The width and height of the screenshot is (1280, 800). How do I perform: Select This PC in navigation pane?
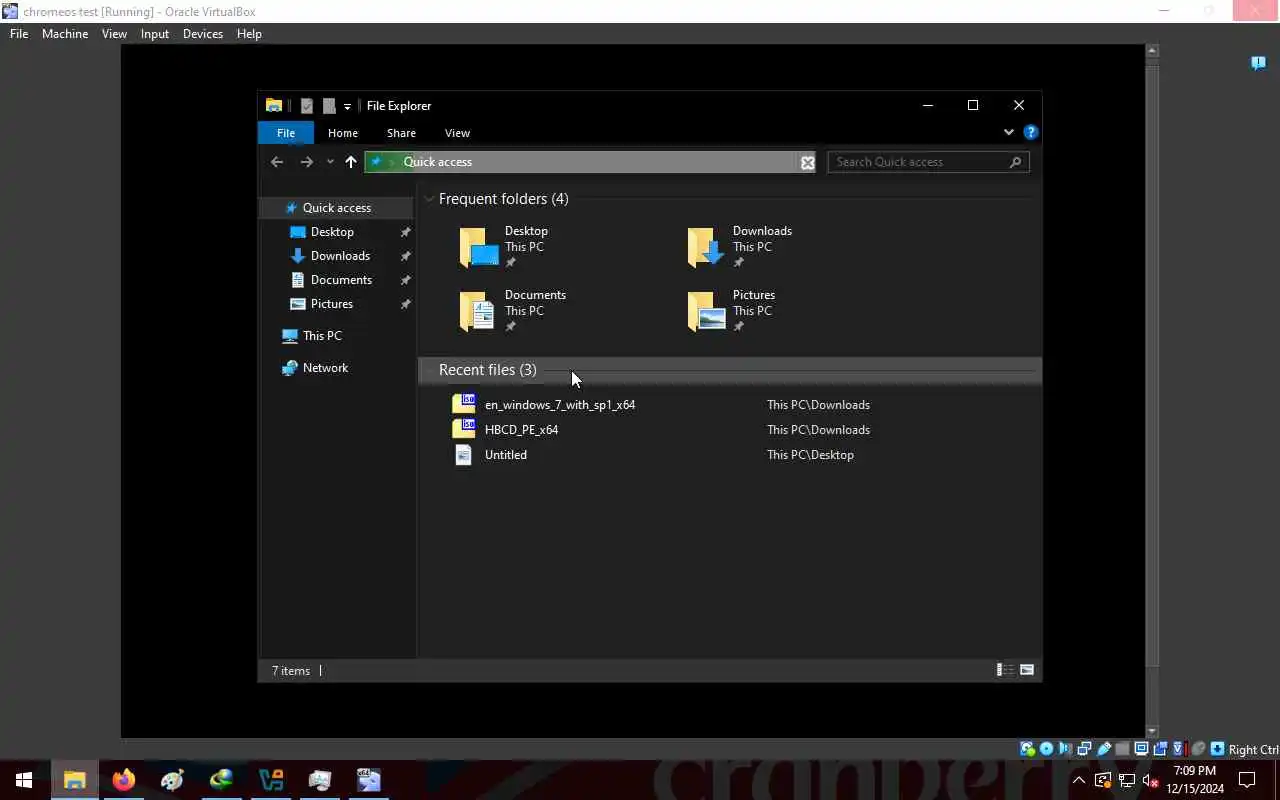coord(322,336)
